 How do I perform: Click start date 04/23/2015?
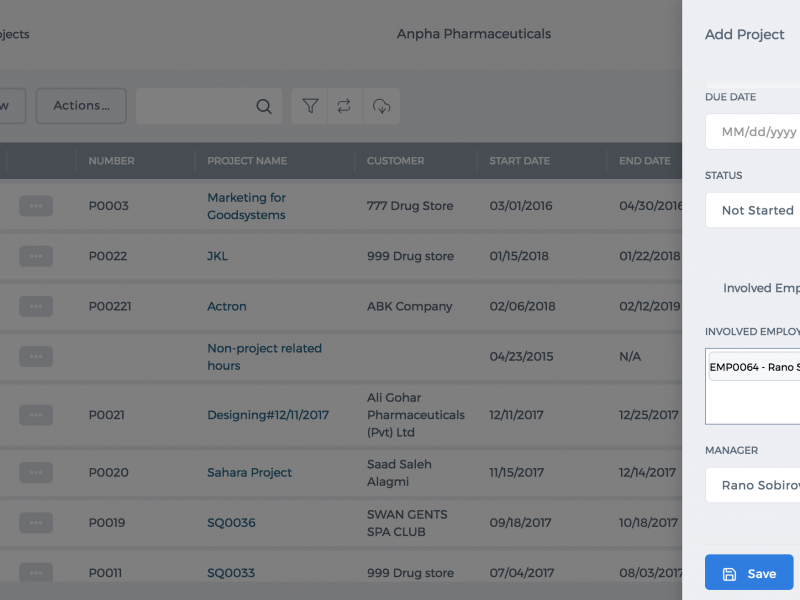point(521,356)
